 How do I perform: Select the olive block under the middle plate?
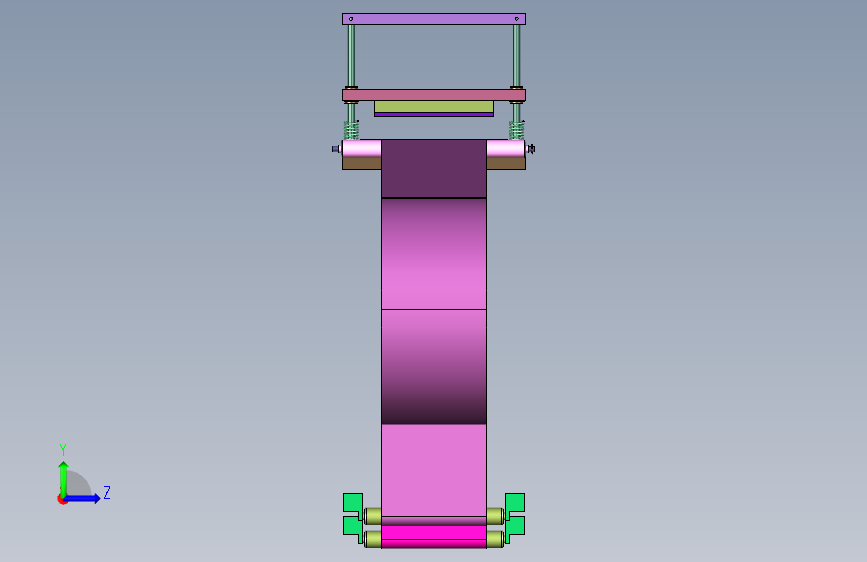click(434, 107)
